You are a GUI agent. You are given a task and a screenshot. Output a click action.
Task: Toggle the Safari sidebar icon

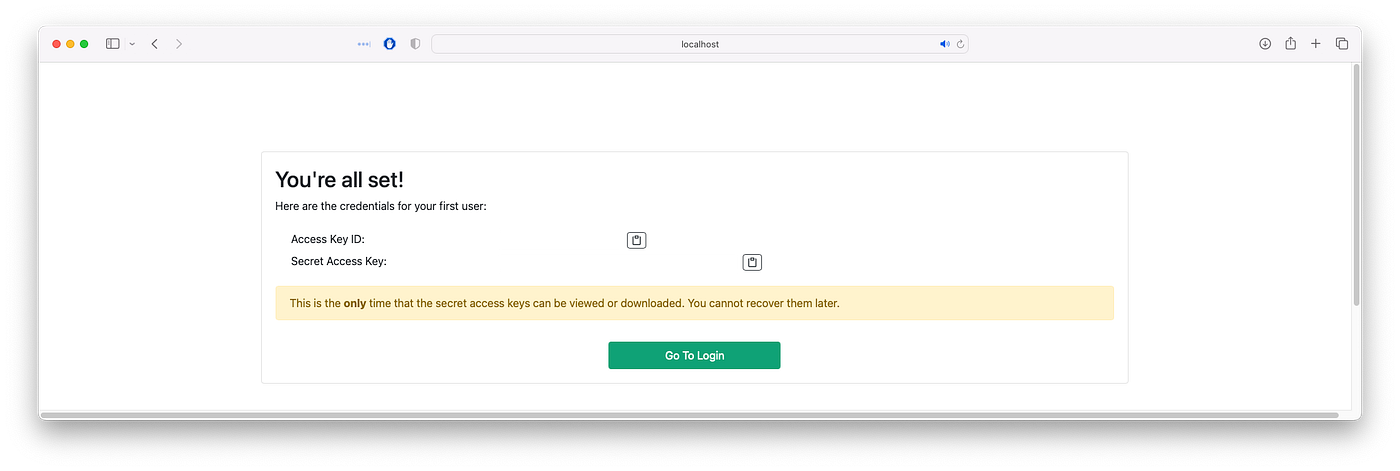click(x=113, y=44)
